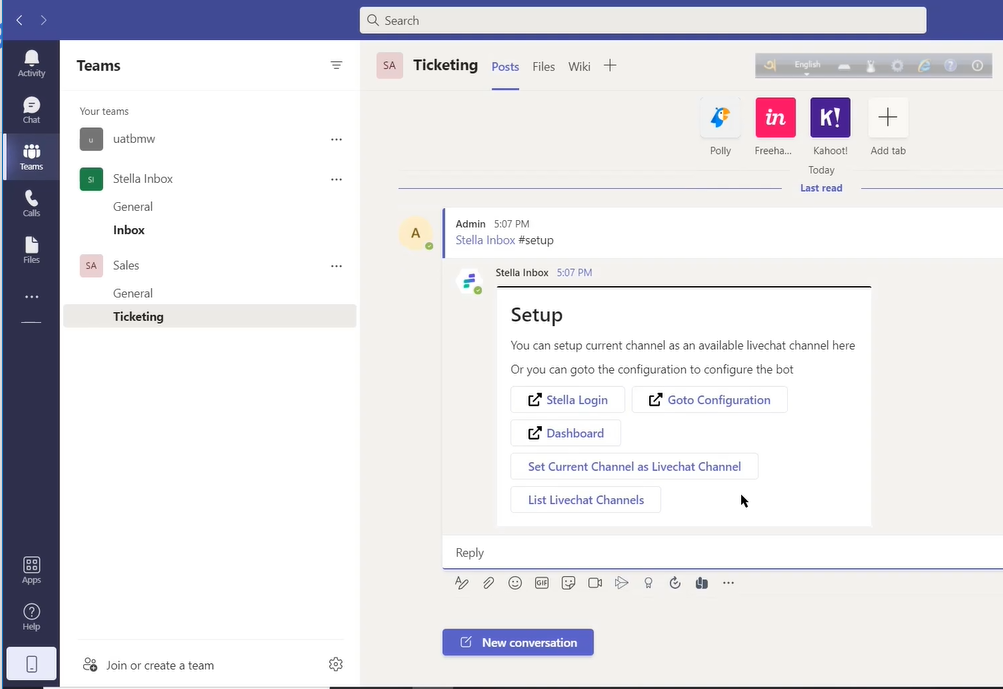
Task: Click the Admin avatar
Action: point(416,233)
